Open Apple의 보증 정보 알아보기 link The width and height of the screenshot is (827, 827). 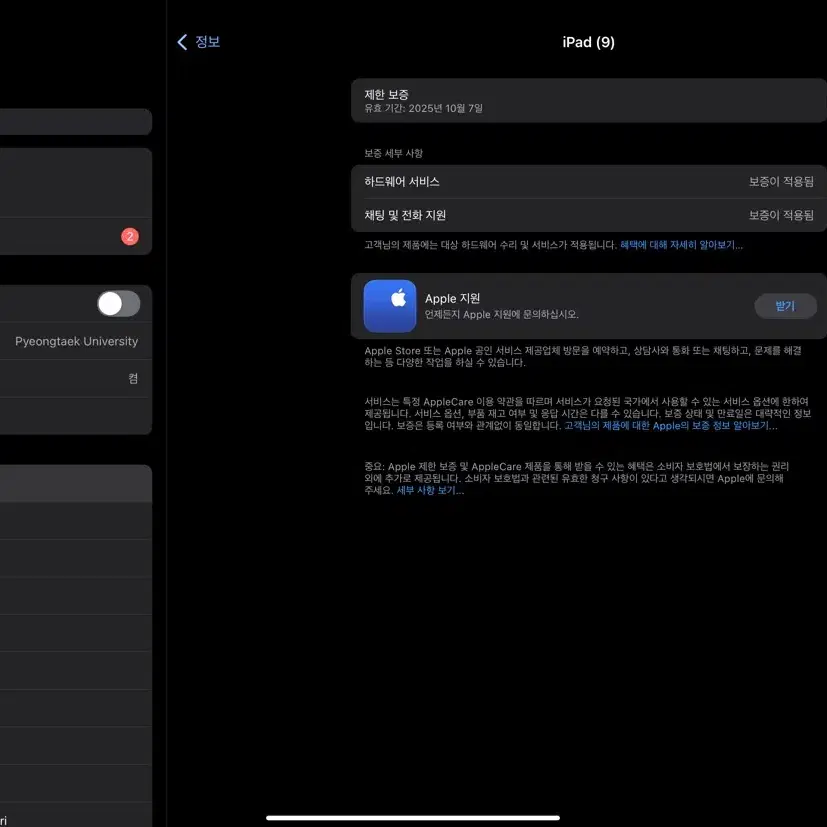(x=670, y=426)
